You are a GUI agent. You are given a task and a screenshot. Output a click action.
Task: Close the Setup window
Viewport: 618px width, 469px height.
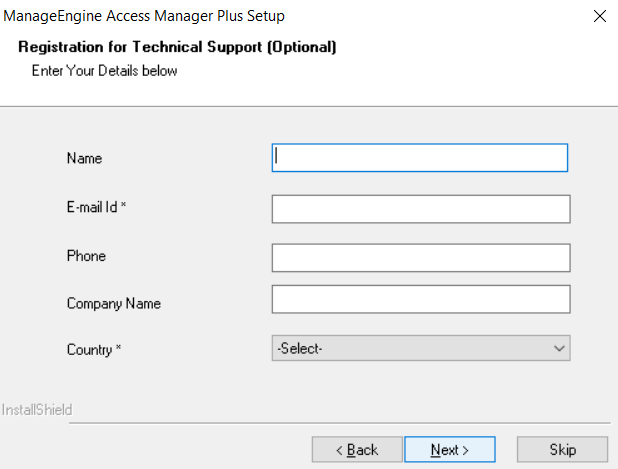[599, 16]
